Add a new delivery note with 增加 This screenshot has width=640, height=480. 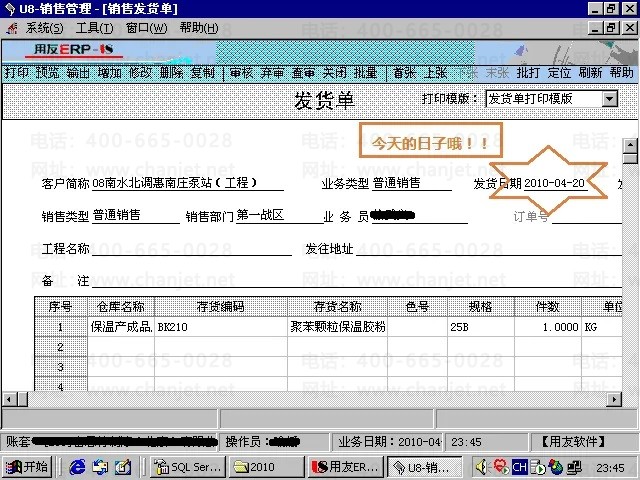point(109,73)
